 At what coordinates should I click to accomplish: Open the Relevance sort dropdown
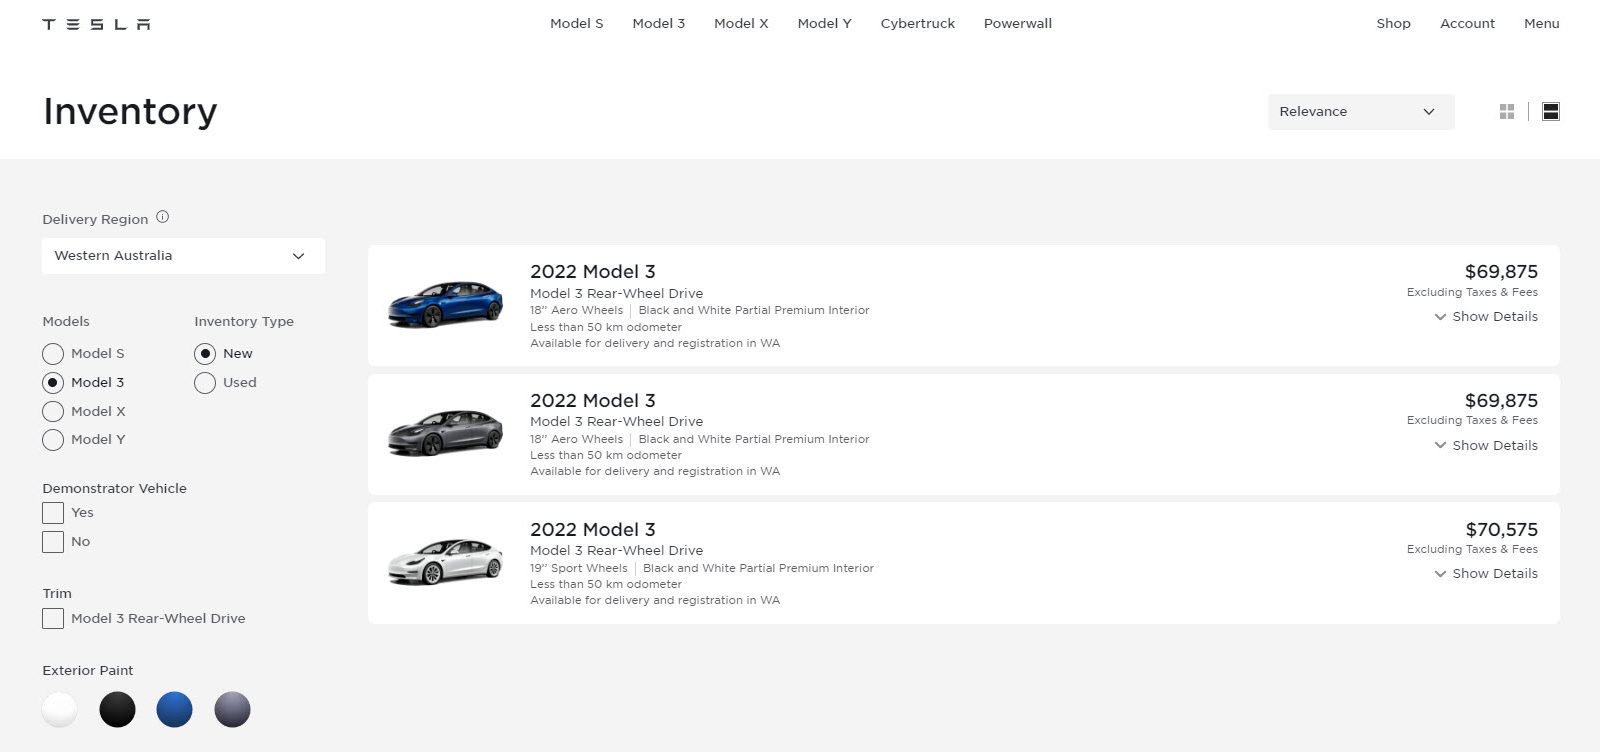coord(1361,112)
